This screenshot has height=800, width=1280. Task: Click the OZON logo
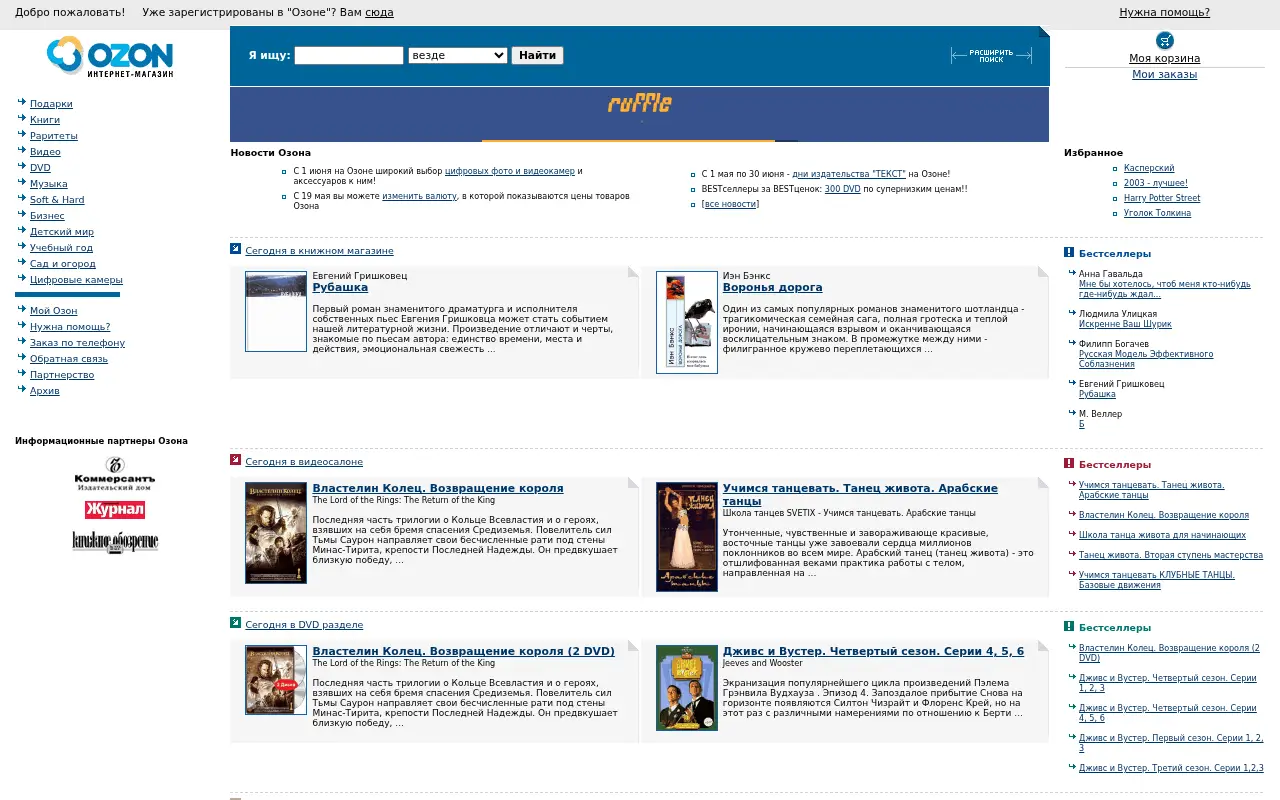110,57
